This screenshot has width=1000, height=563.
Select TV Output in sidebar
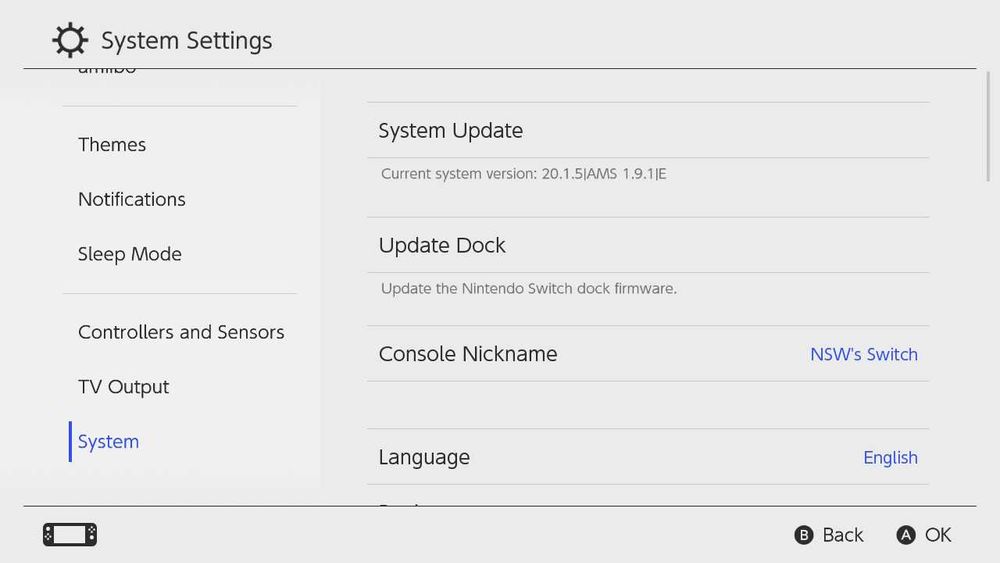tap(124, 387)
